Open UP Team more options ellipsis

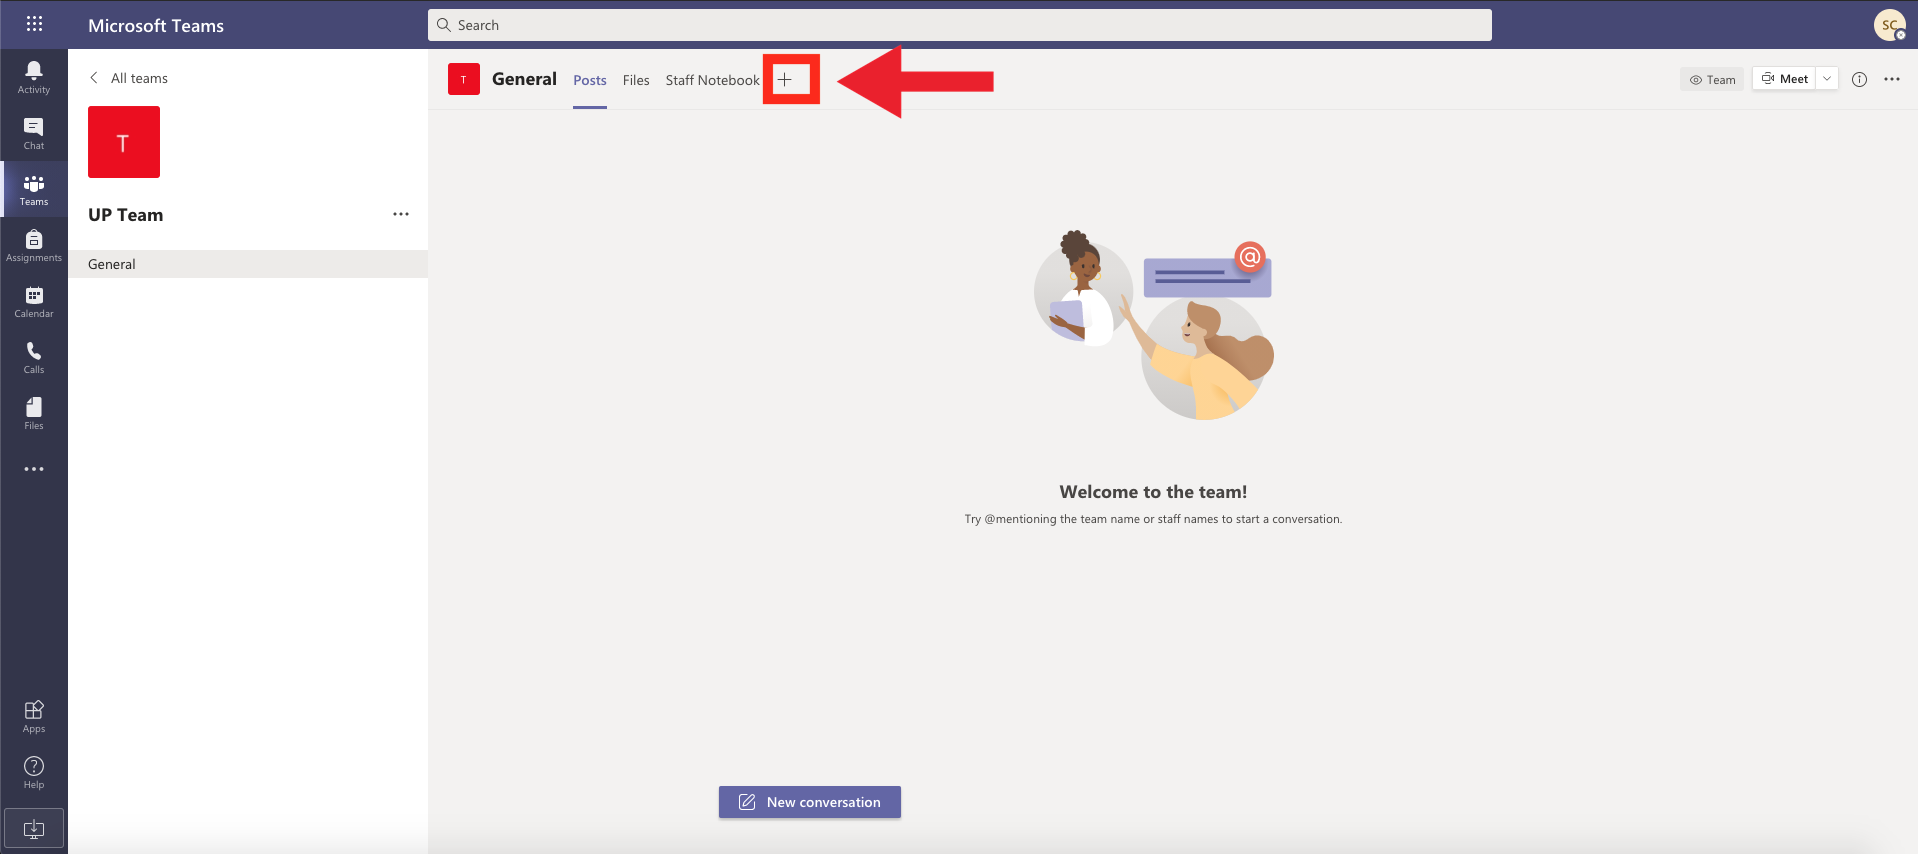401,214
